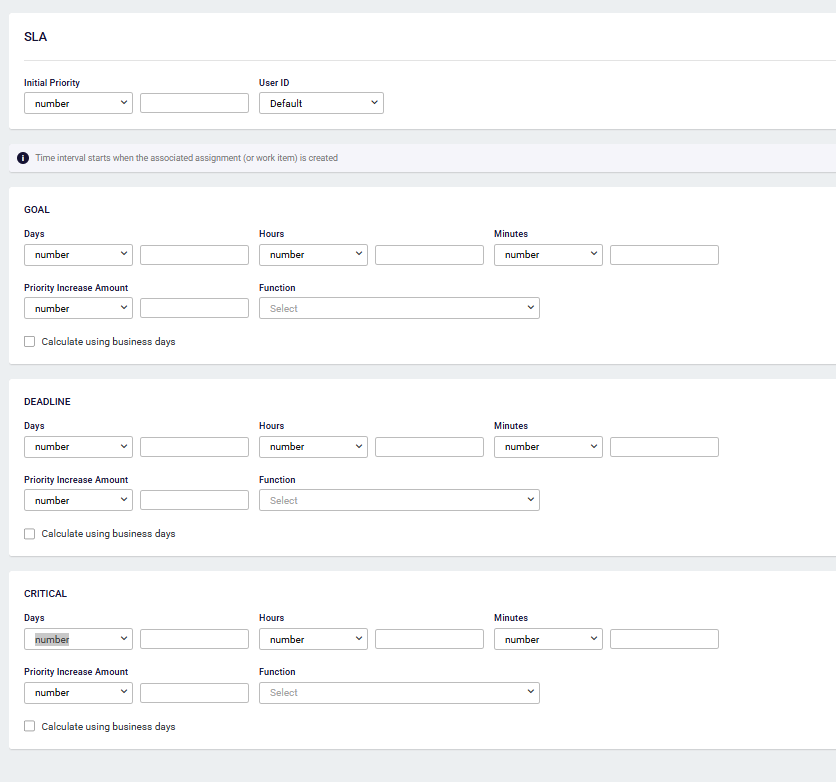Click the Initial Priority value field

click(x=195, y=103)
